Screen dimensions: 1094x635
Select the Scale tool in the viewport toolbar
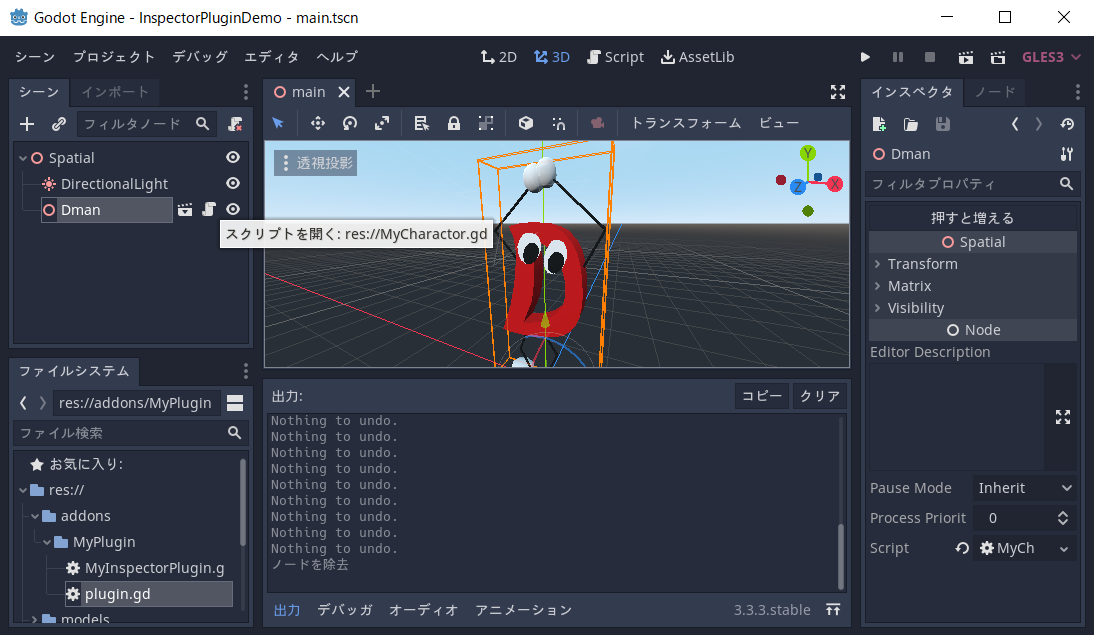click(381, 123)
